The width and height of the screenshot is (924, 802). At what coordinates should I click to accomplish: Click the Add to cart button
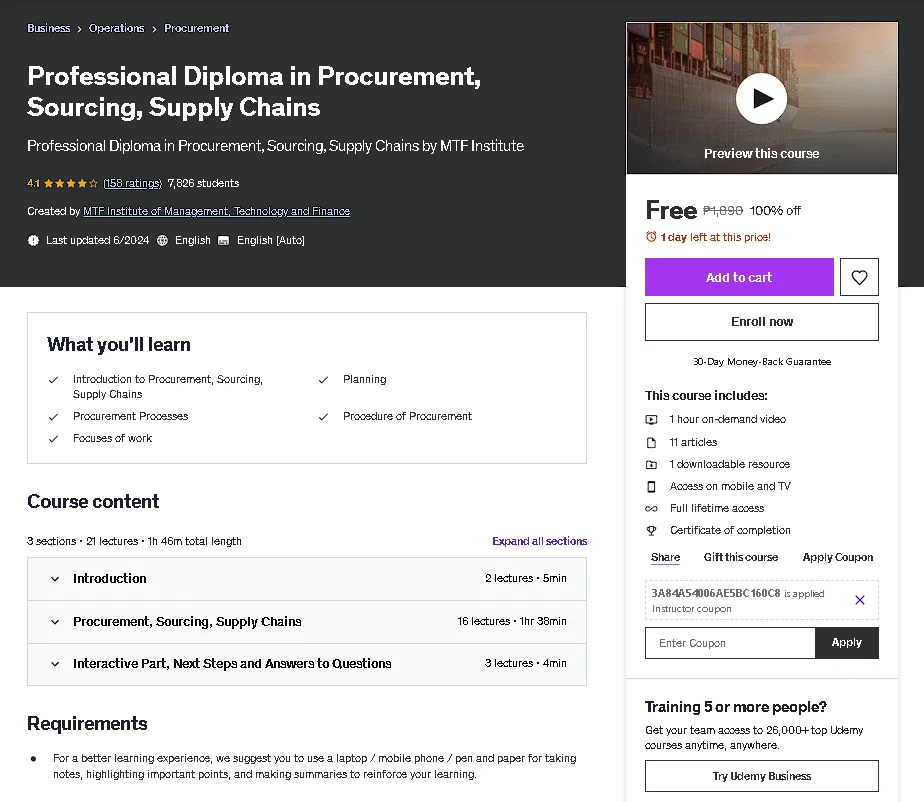[x=739, y=277]
